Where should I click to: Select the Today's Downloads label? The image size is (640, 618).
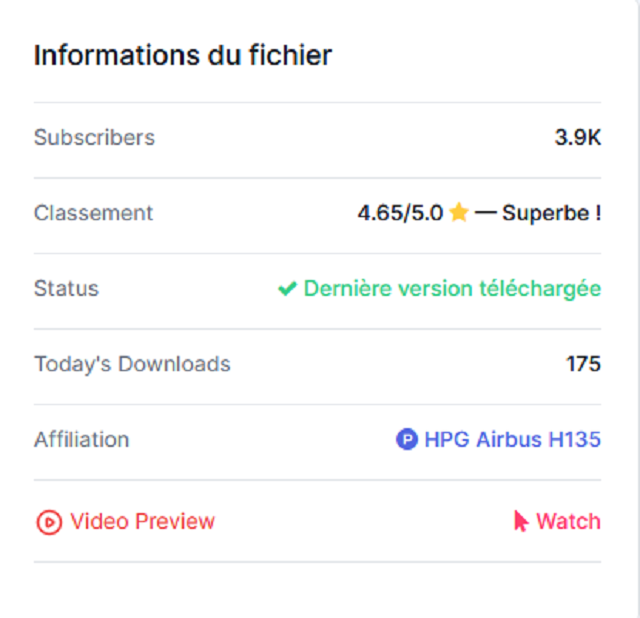click(x=132, y=363)
